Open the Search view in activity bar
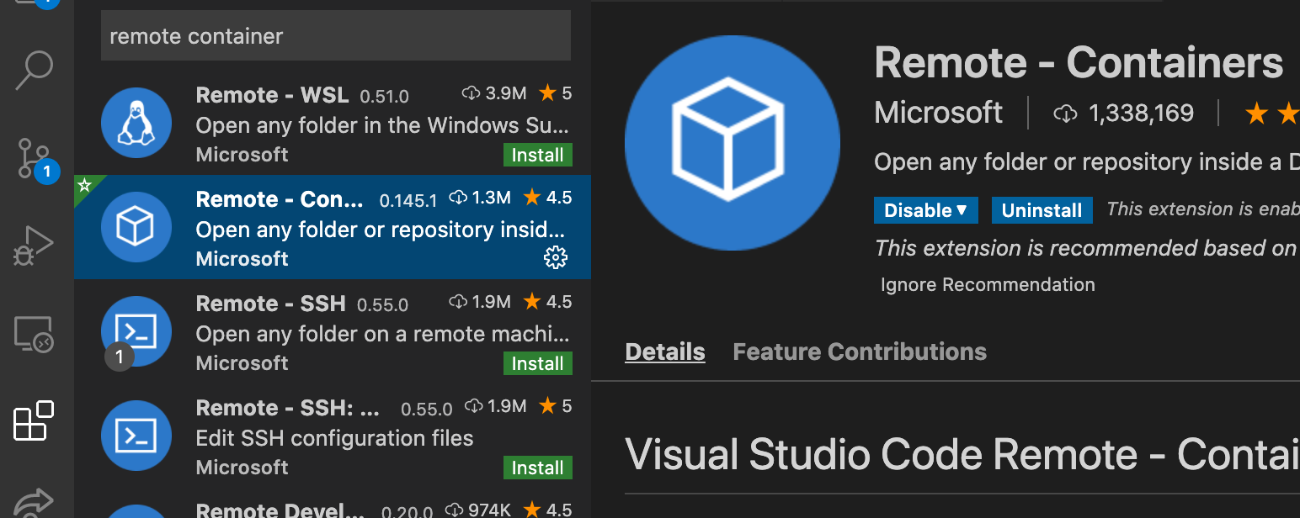The width and height of the screenshot is (1300, 518). coord(34,70)
